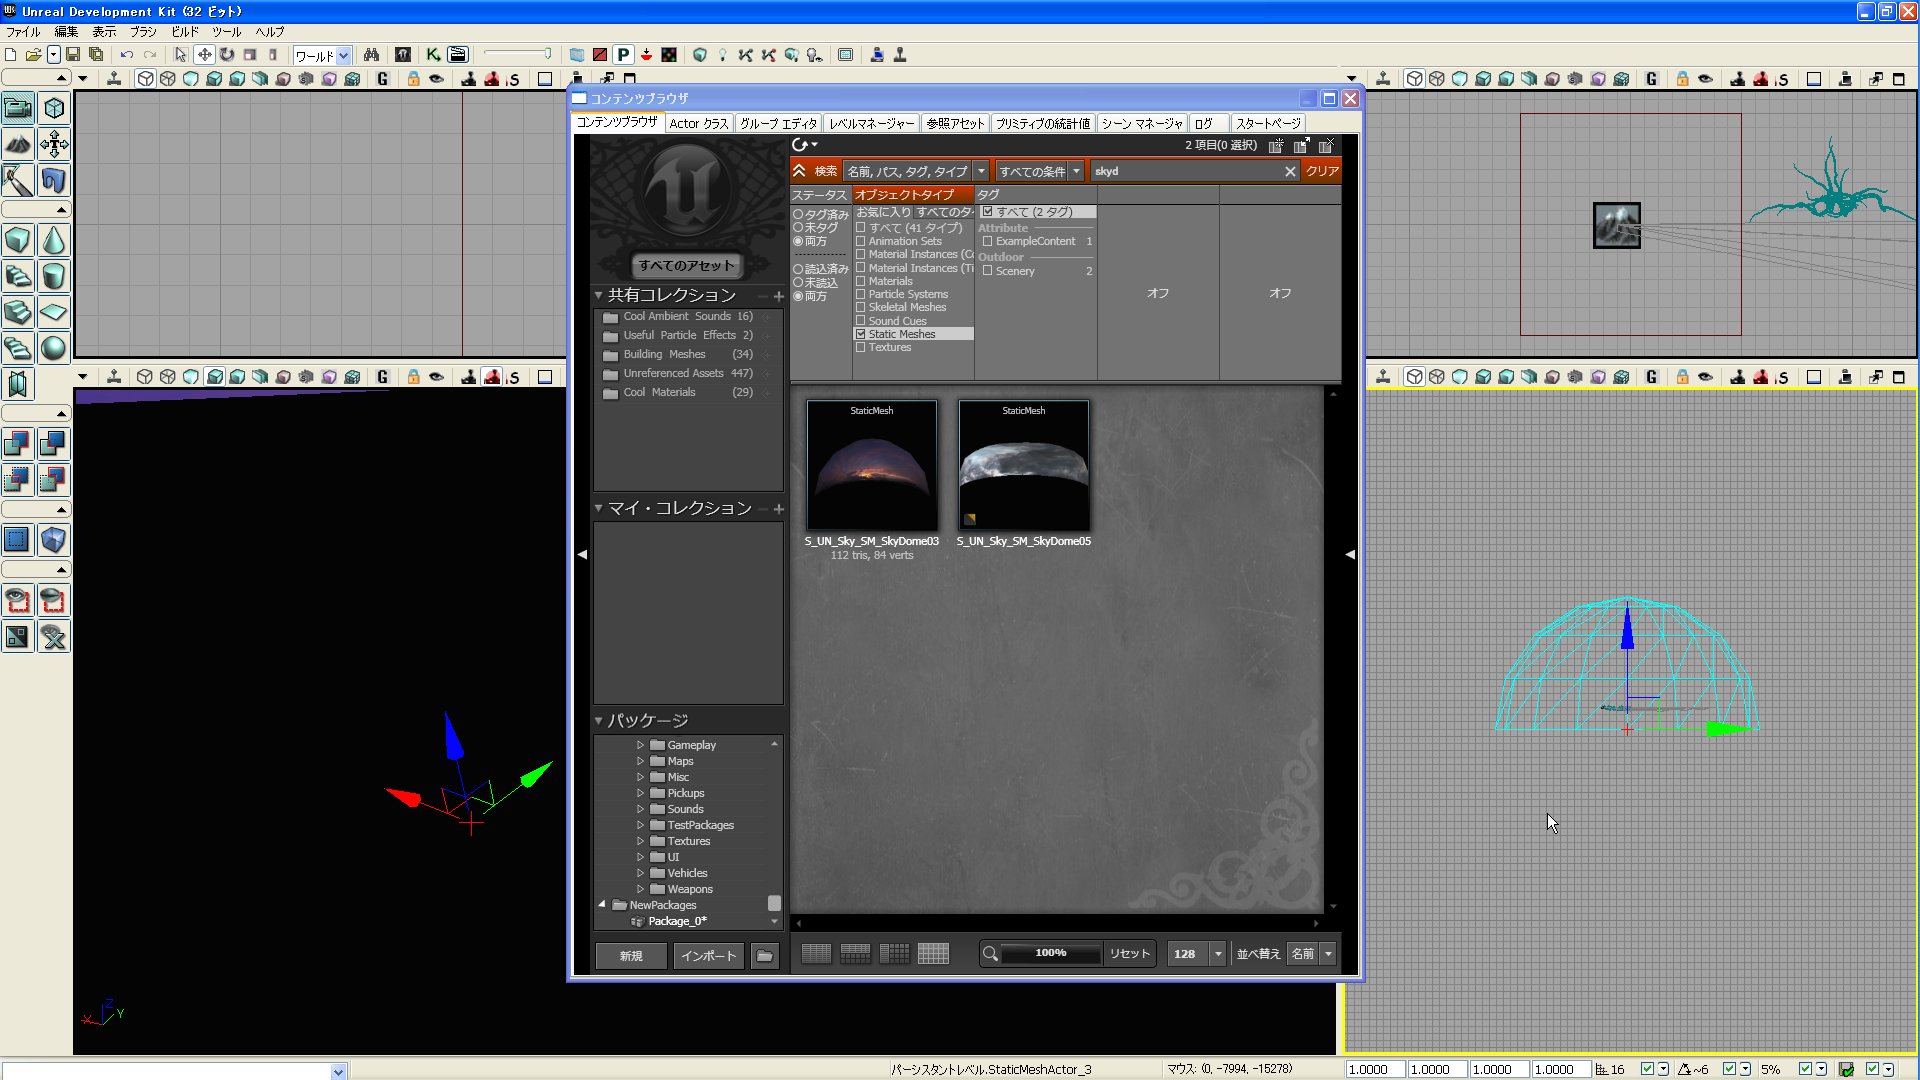Click the binoculars search icon
1920x1080 pixels.
point(371,55)
